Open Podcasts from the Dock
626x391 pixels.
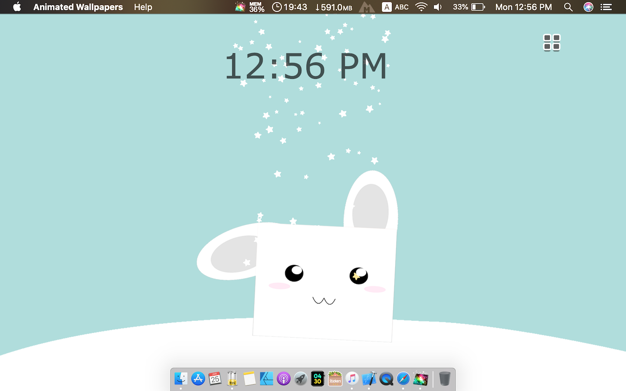(283, 378)
